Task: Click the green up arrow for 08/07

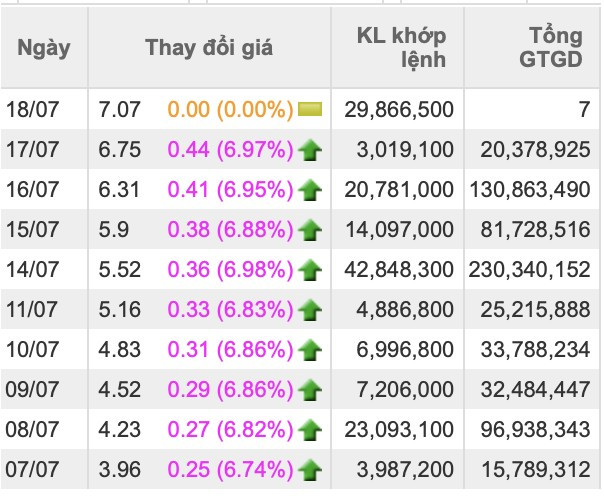Action: pyautogui.click(x=310, y=430)
